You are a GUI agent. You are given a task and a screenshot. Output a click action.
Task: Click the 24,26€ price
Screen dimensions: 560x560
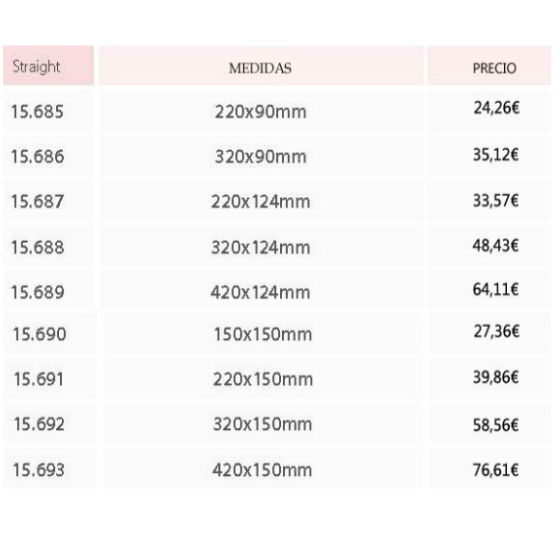pyautogui.click(x=496, y=108)
